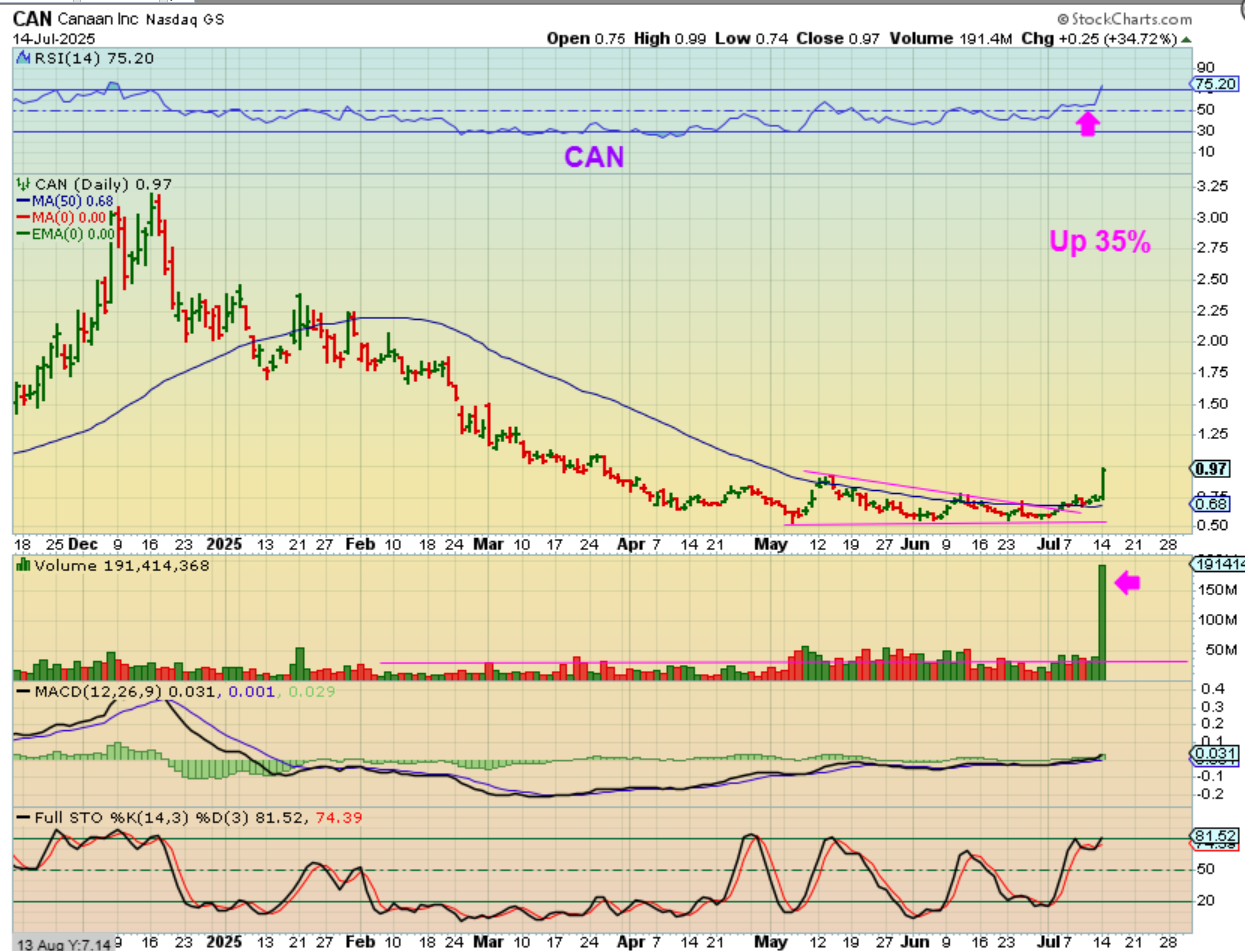
Task: Click the tall green volume bar for 14 July
Action: [1103, 623]
